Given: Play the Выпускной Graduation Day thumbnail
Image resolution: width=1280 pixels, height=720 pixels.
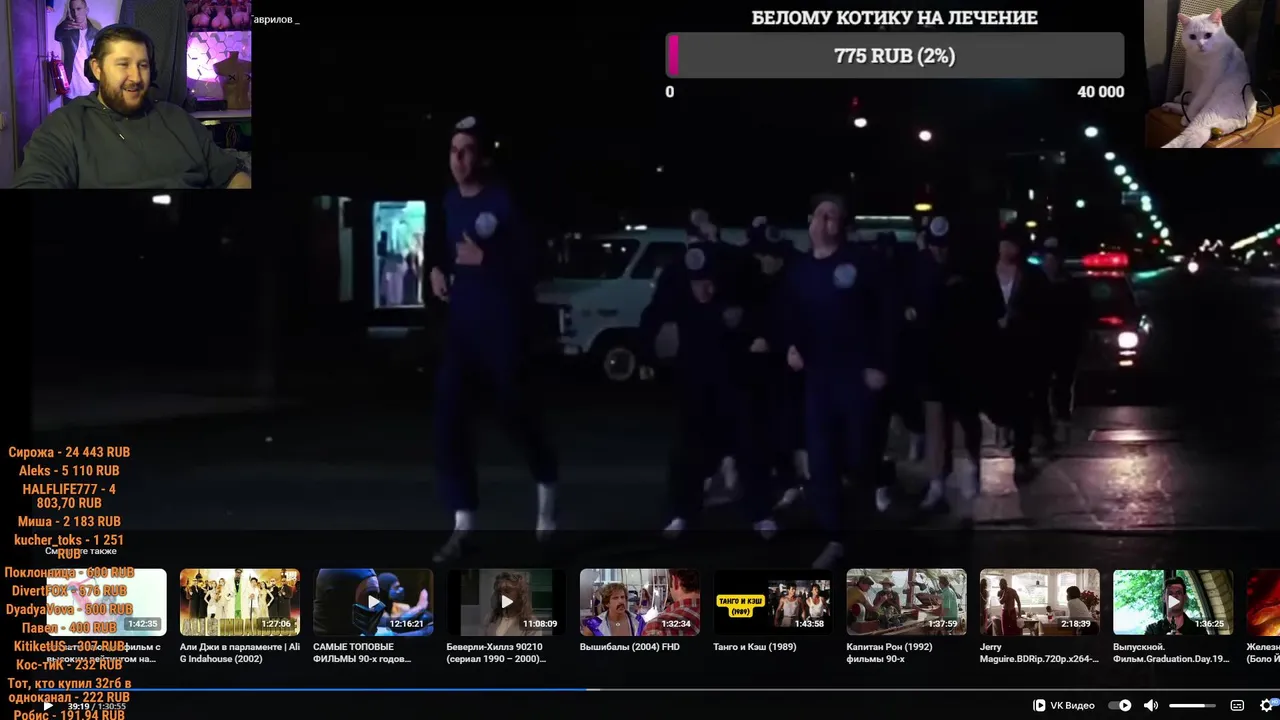Looking at the screenshot, I should click(1173, 602).
